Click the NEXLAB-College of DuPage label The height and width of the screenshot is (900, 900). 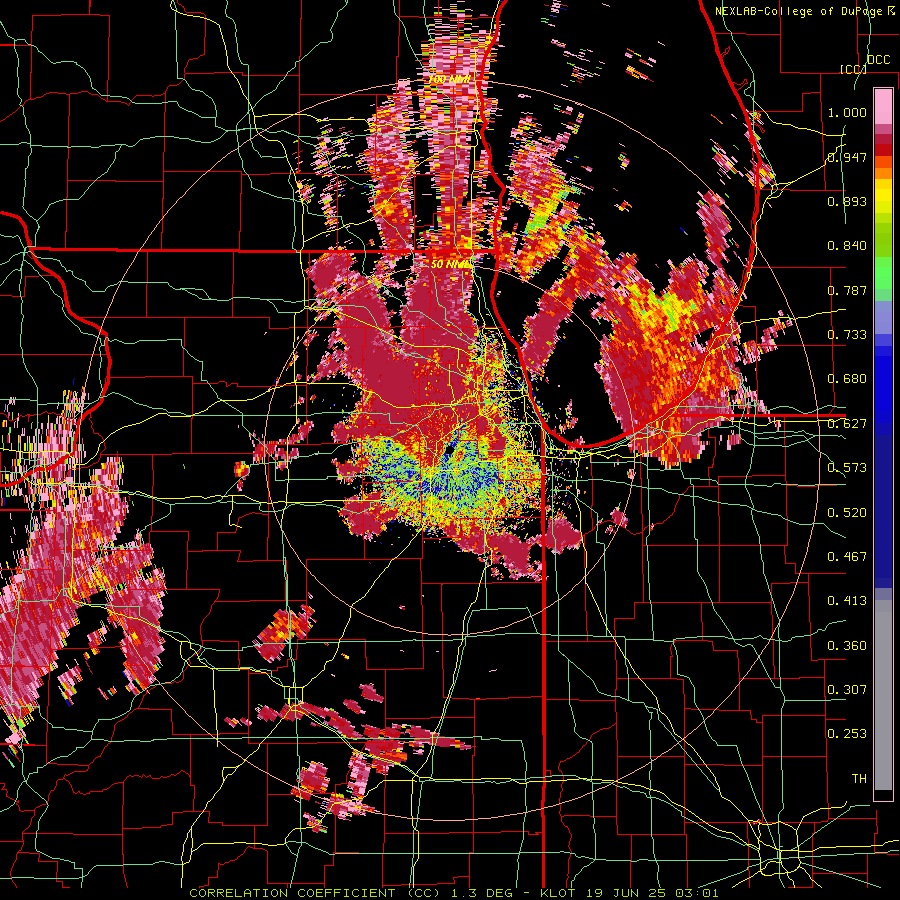[801, 11]
